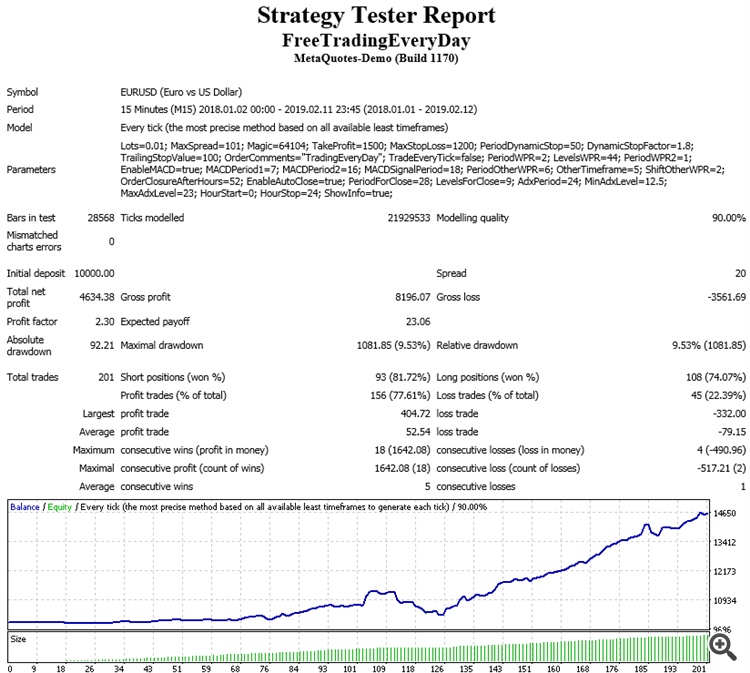Click the 12173 axis label on chart

coord(725,572)
